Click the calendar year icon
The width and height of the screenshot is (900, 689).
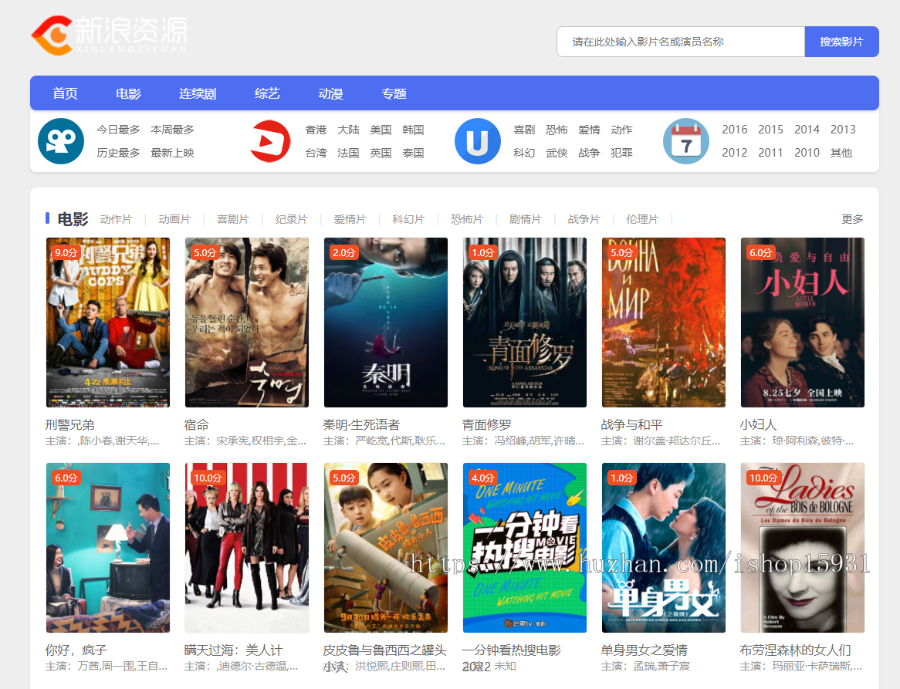(x=686, y=141)
